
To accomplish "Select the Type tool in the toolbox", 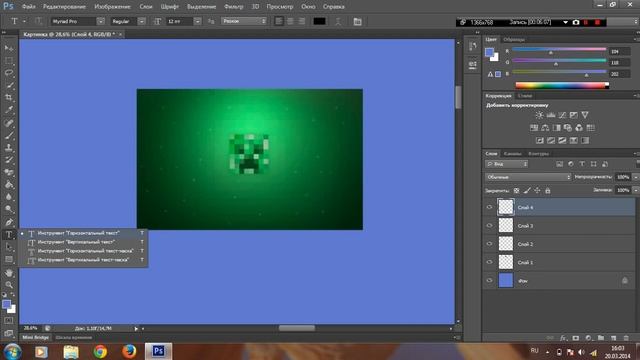I will click(x=9, y=234).
